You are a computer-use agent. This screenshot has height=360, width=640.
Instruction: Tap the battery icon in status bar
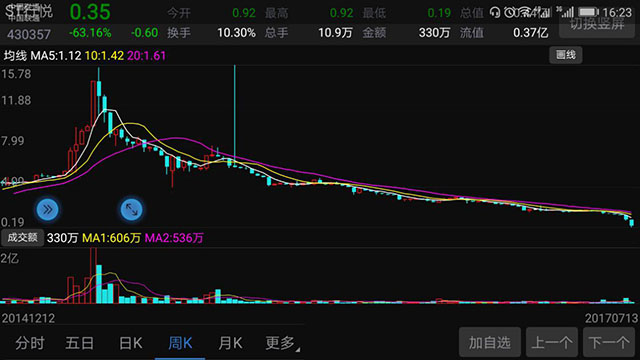(589, 13)
